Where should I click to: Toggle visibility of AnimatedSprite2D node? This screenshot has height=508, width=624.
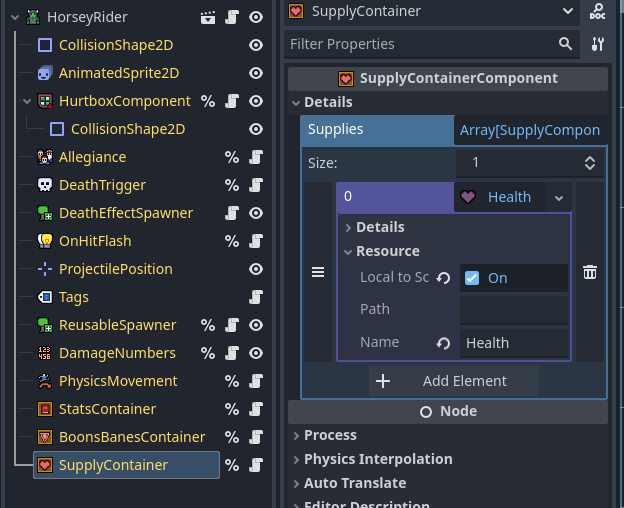point(256,73)
